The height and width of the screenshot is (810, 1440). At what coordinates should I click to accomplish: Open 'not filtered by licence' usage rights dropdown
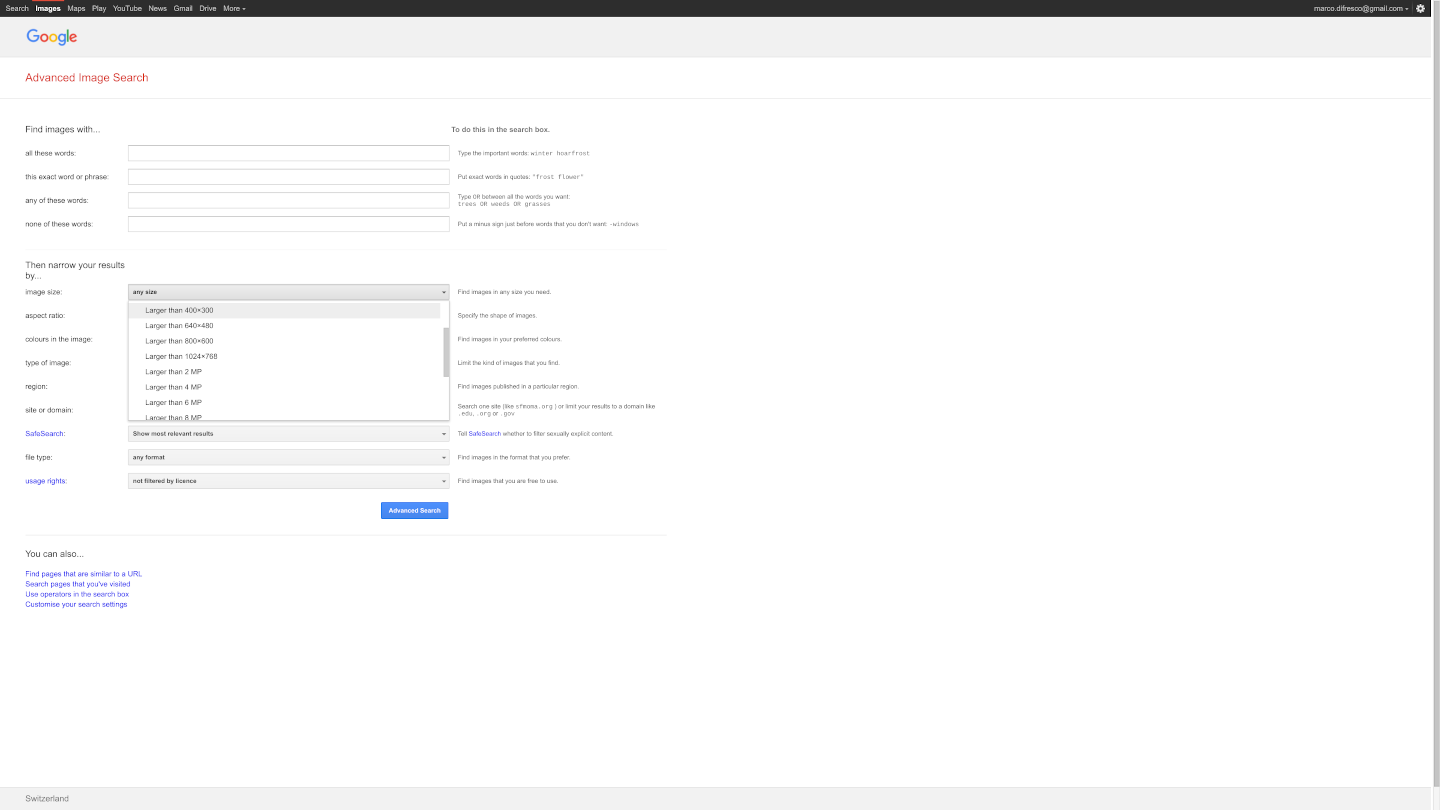click(289, 481)
